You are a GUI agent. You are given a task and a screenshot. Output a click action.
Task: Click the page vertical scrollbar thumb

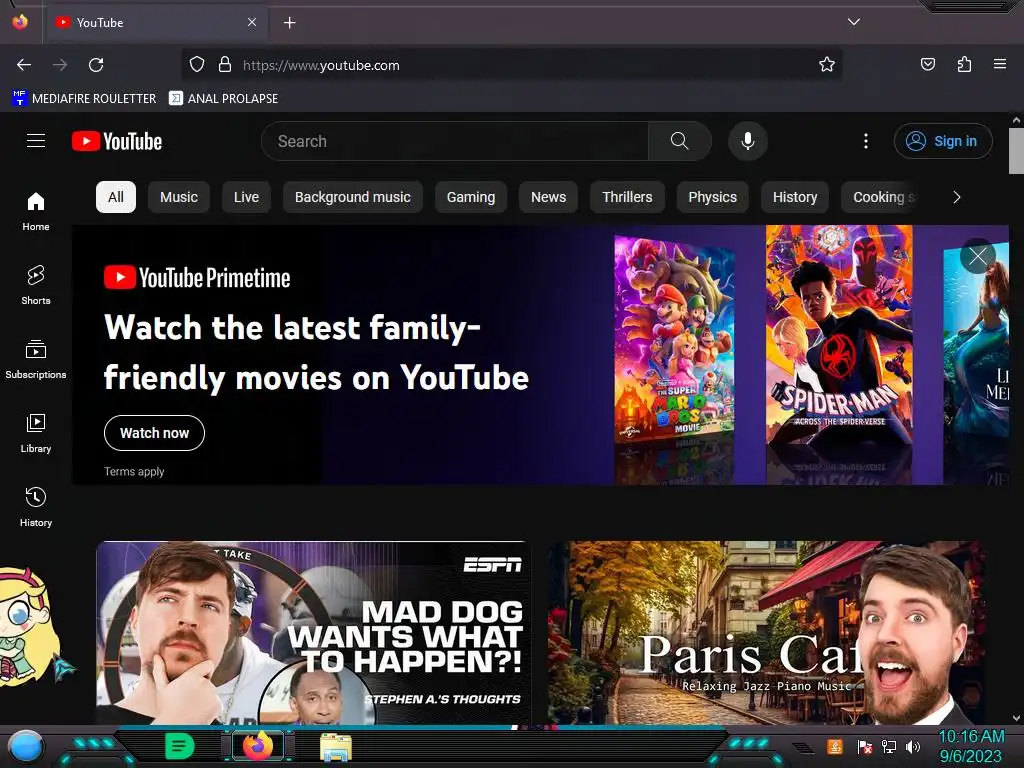pyautogui.click(x=1016, y=151)
